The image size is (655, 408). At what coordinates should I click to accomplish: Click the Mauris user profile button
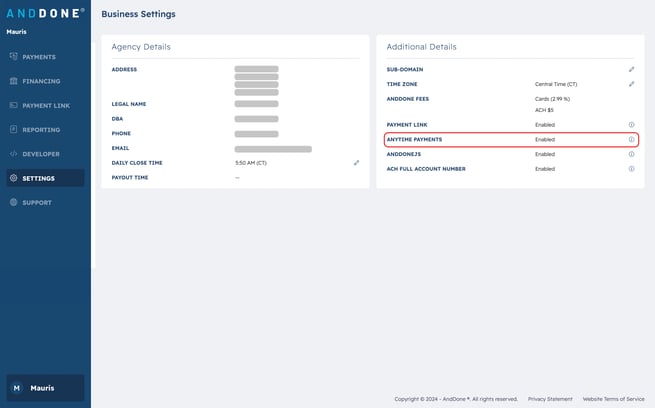[x=45, y=388]
